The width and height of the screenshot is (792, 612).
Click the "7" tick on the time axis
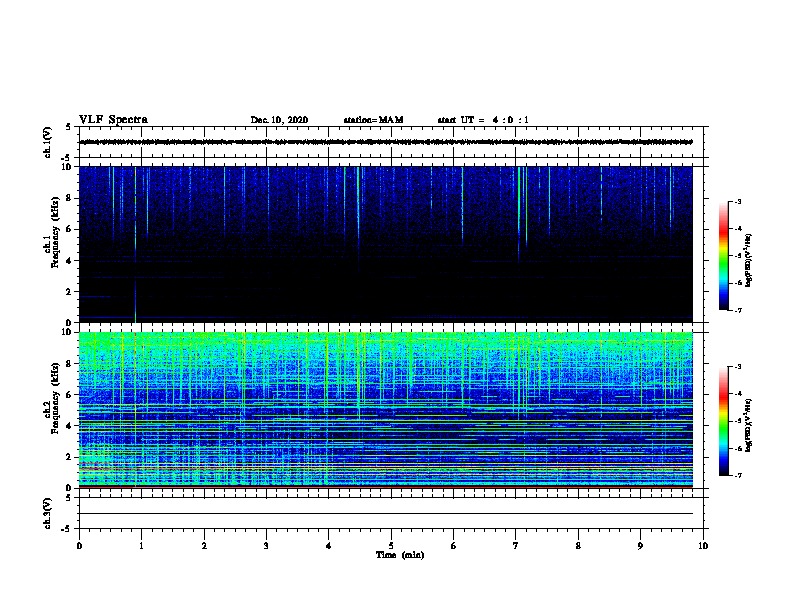(x=516, y=546)
